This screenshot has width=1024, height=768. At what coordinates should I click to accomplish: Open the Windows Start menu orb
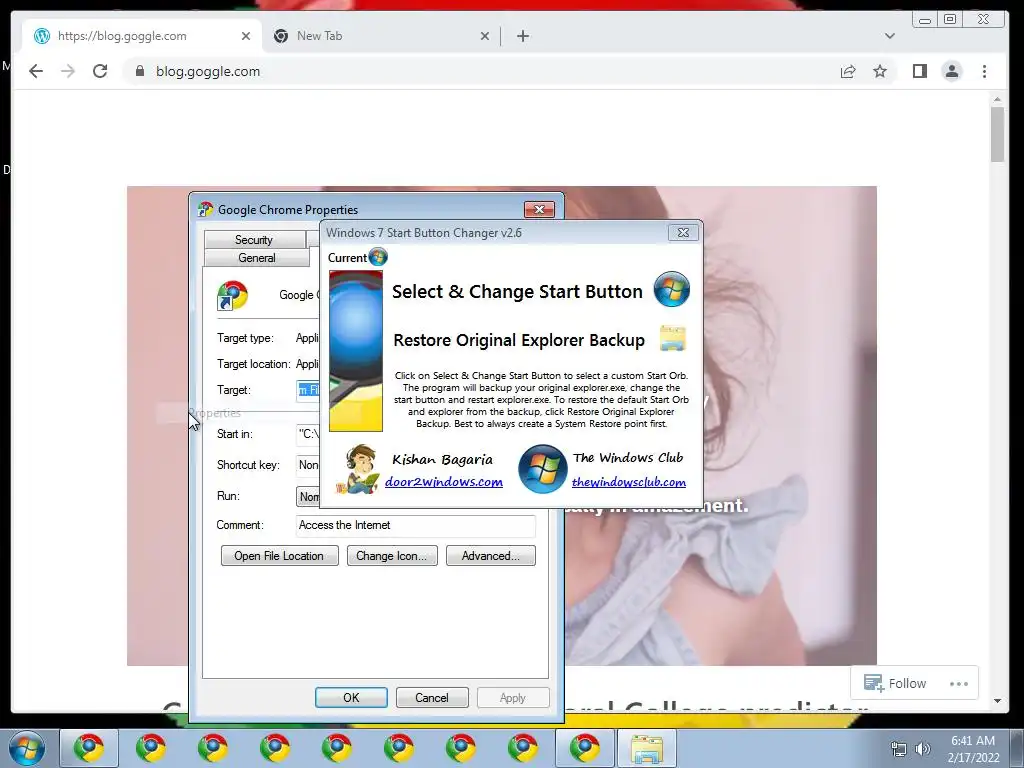[x=26, y=748]
